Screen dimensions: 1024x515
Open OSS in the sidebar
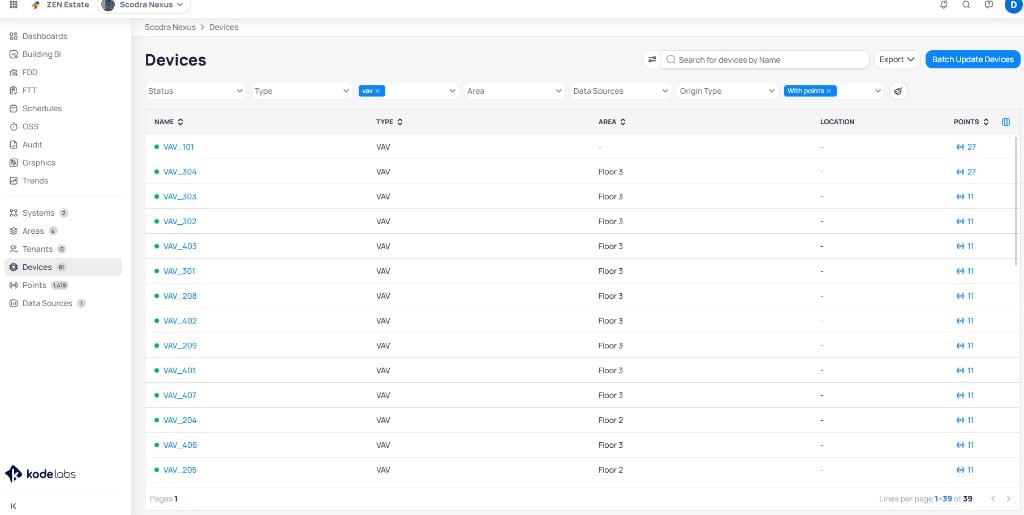coord(30,127)
